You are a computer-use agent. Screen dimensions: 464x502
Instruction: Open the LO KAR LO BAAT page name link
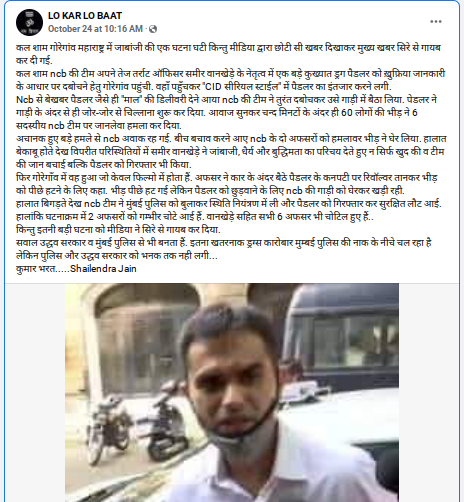click(x=85, y=16)
